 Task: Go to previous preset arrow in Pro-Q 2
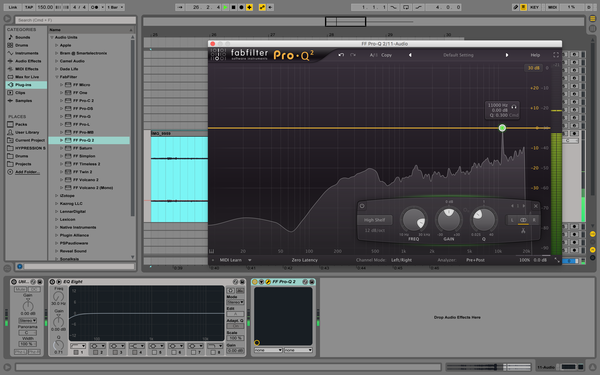click(410, 55)
